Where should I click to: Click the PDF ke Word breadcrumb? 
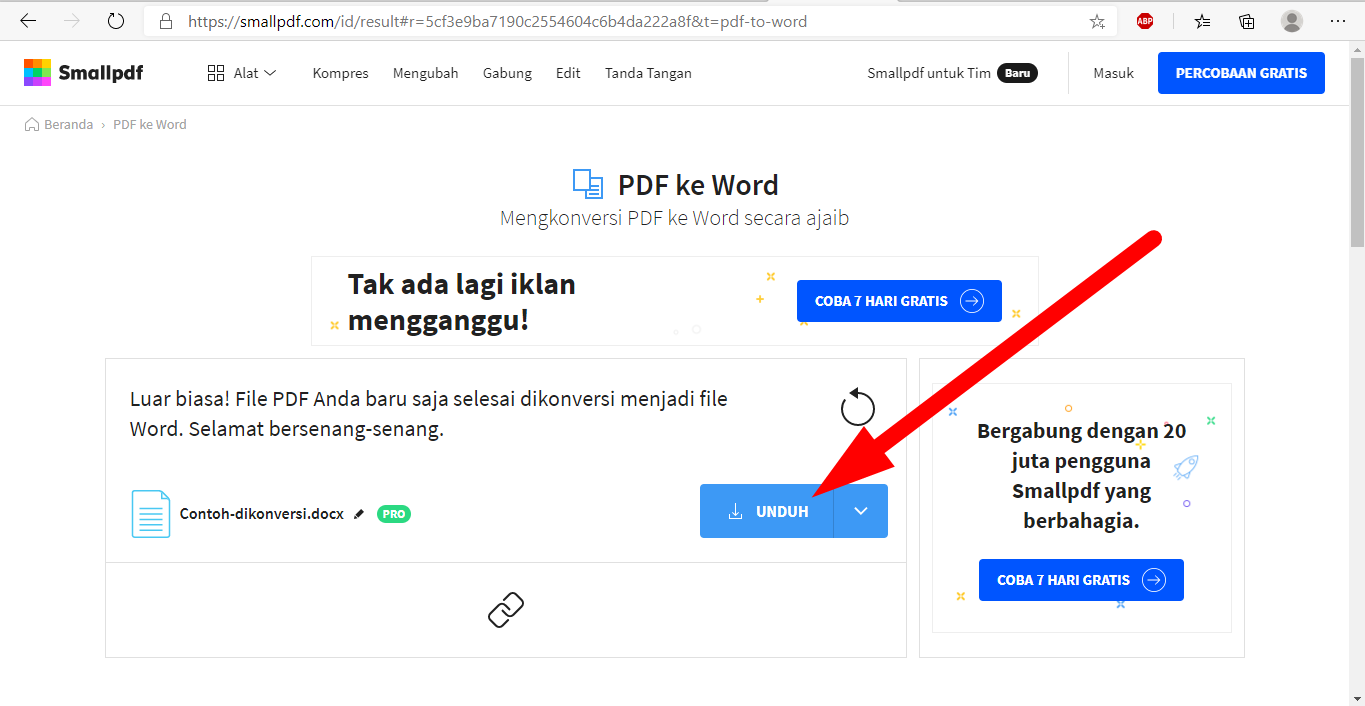[150, 125]
